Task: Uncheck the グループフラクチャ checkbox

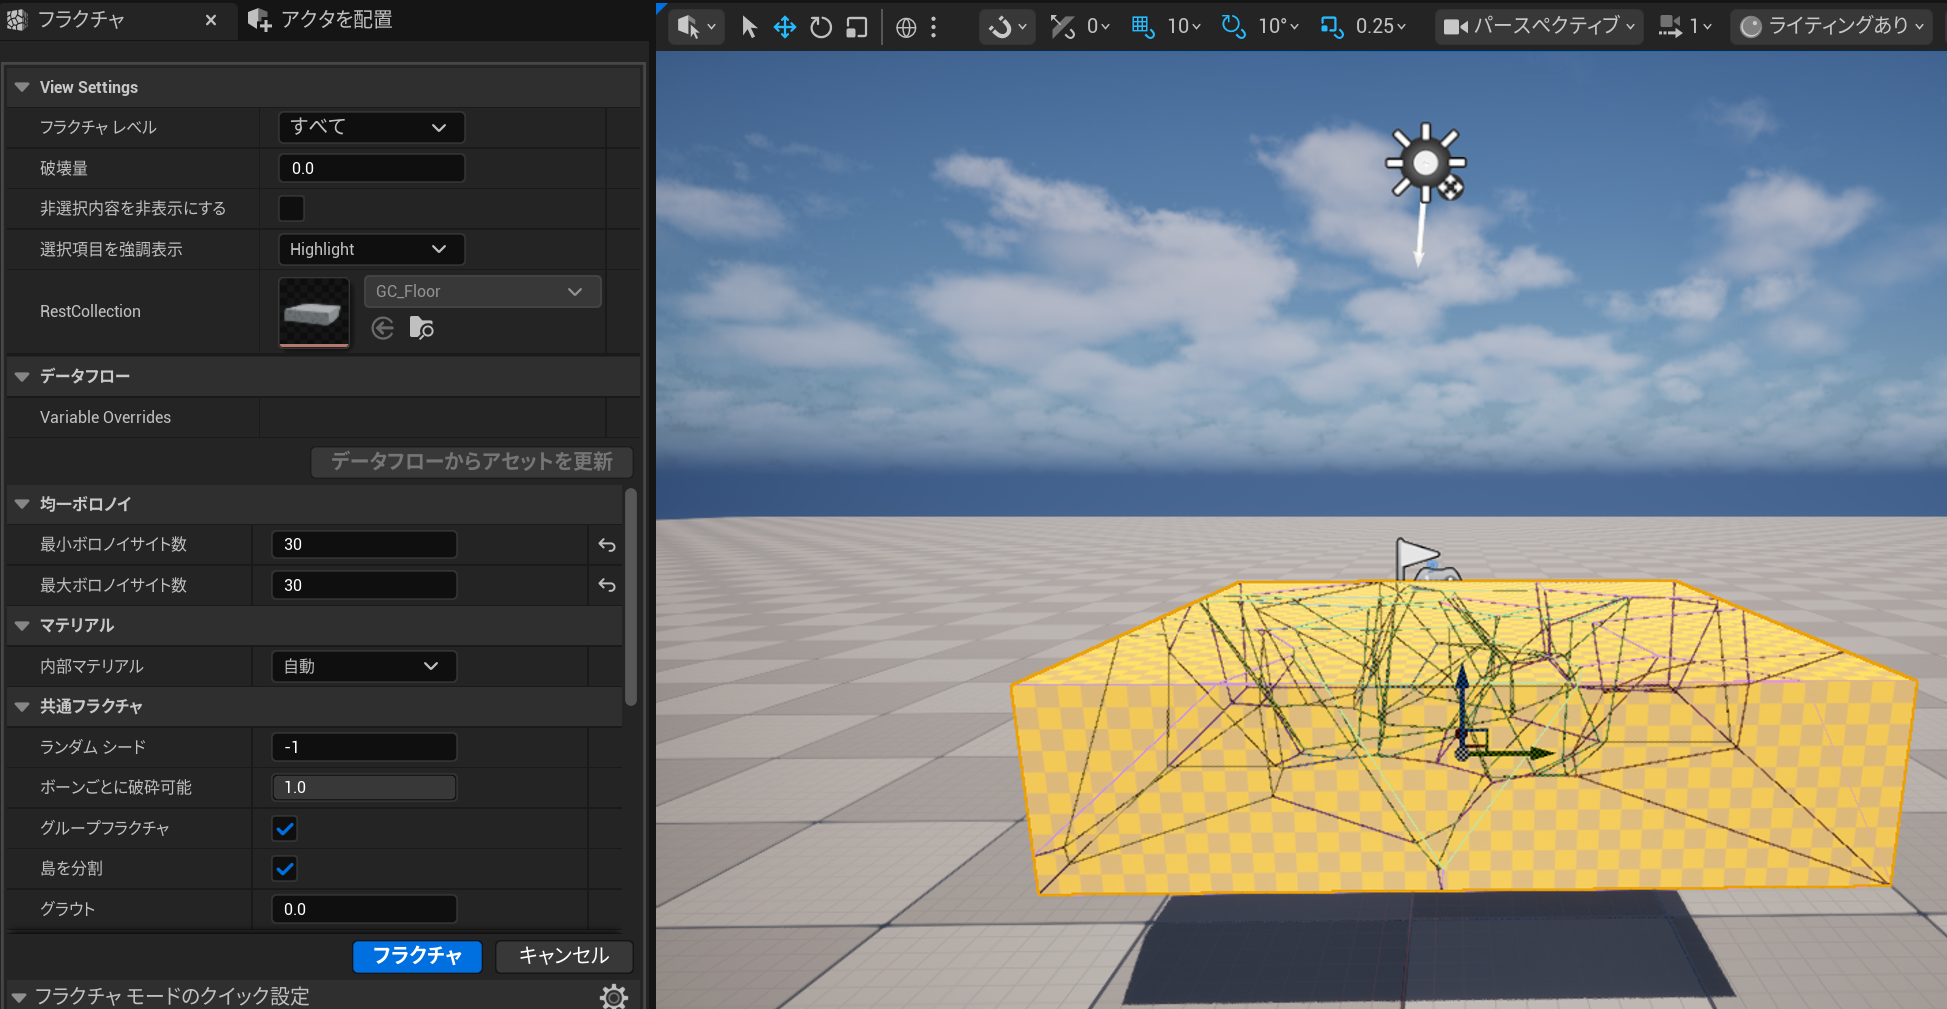Action: (x=285, y=828)
